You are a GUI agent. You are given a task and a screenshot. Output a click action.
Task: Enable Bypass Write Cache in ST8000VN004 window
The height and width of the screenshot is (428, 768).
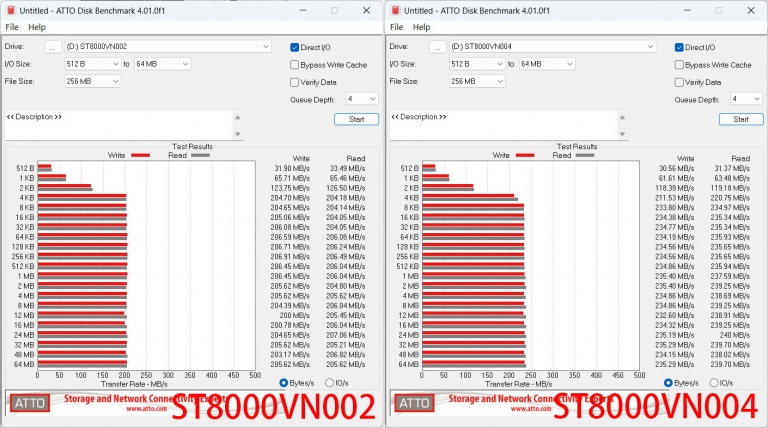(679, 65)
